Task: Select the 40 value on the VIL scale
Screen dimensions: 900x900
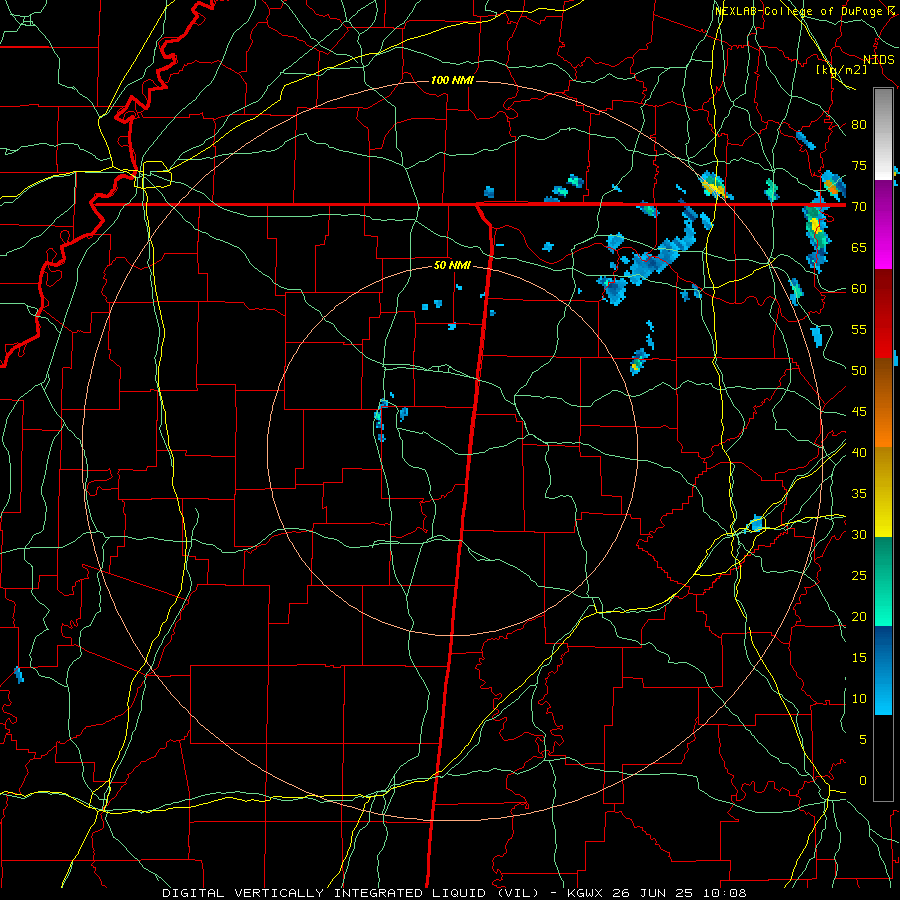Action: 859,452
